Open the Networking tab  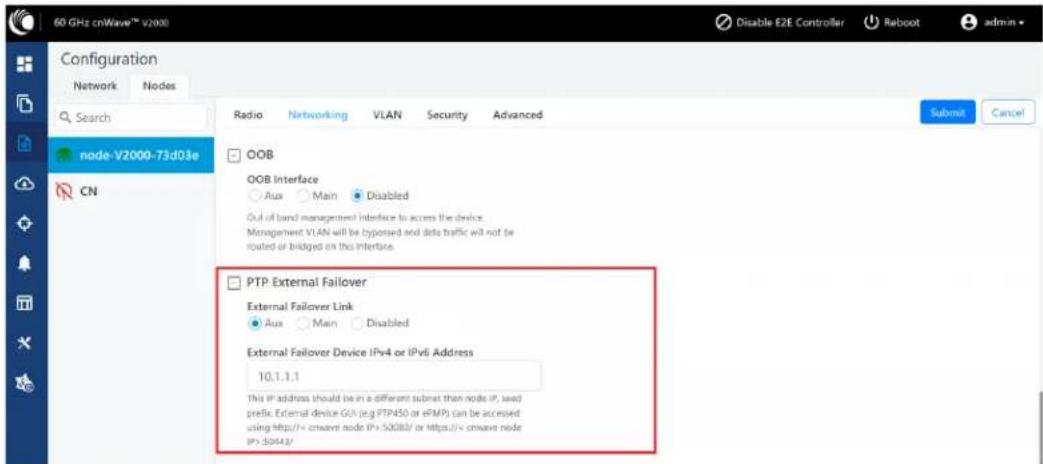point(318,115)
